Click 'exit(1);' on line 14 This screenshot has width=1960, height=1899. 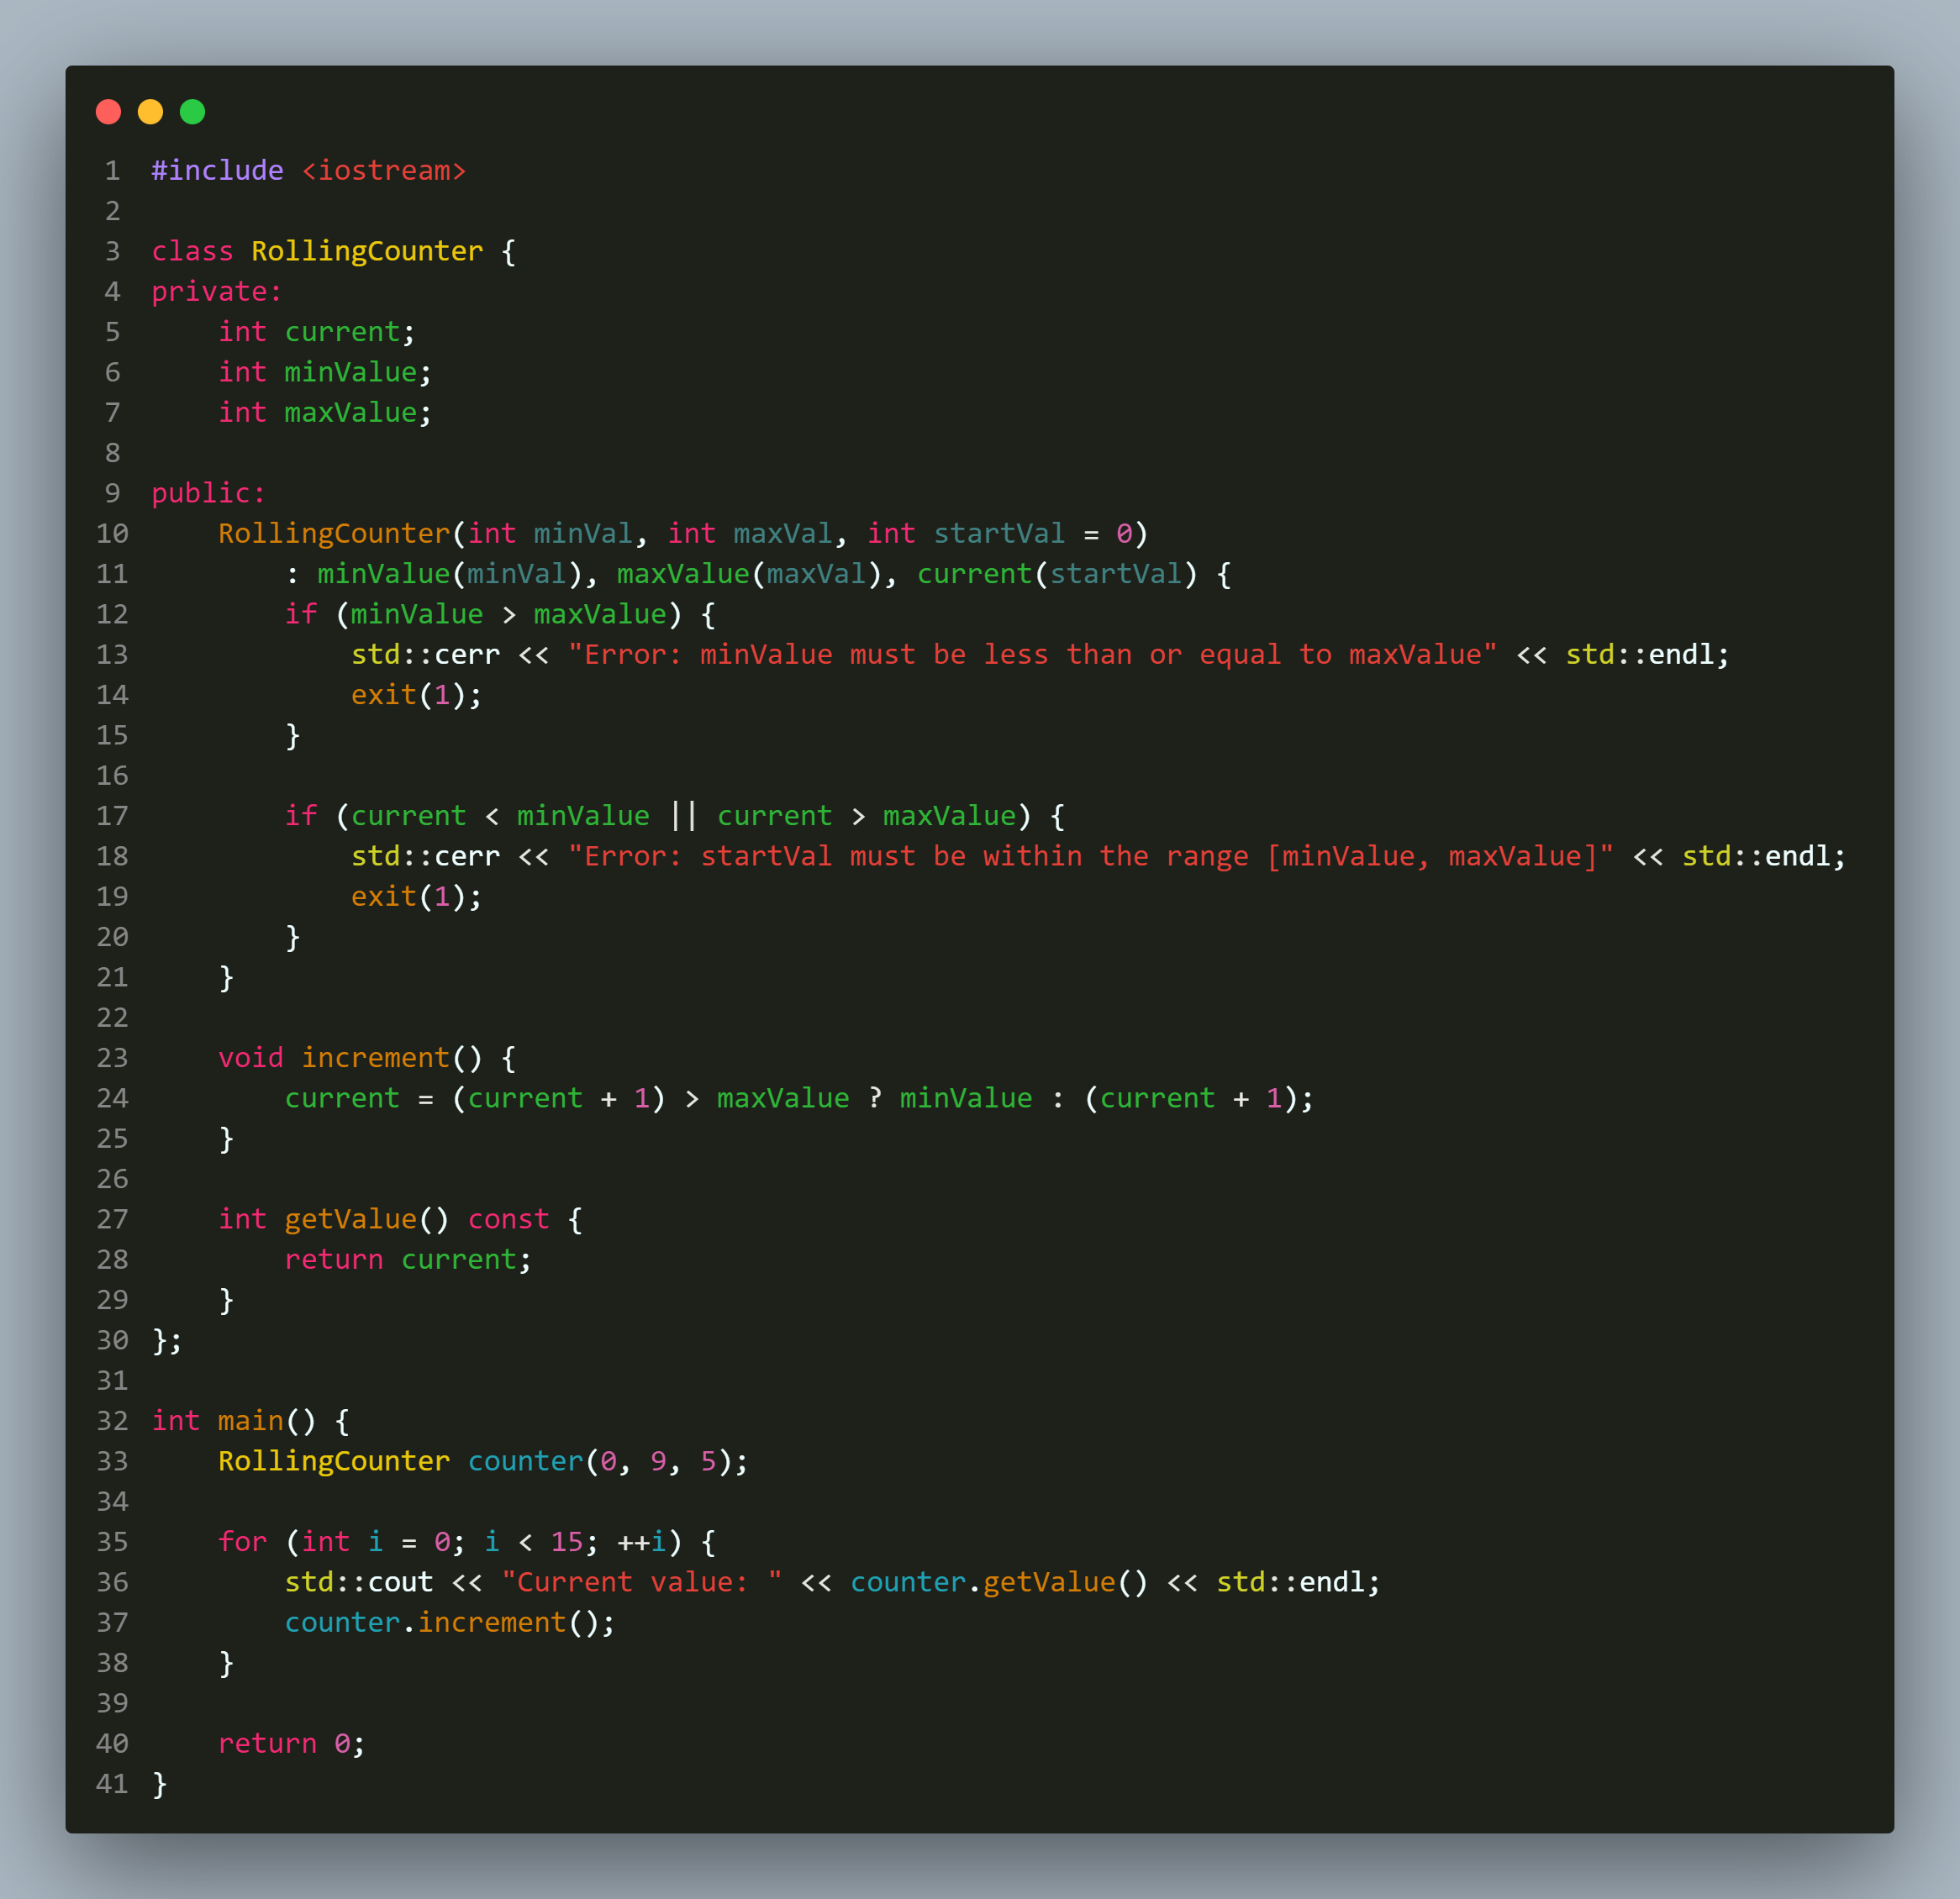pos(416,695)
